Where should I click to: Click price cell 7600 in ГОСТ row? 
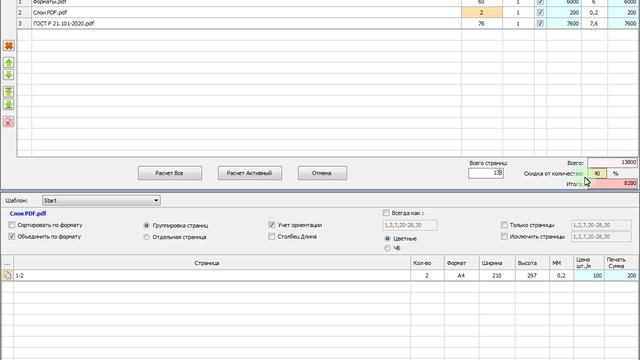coord(564,24)
